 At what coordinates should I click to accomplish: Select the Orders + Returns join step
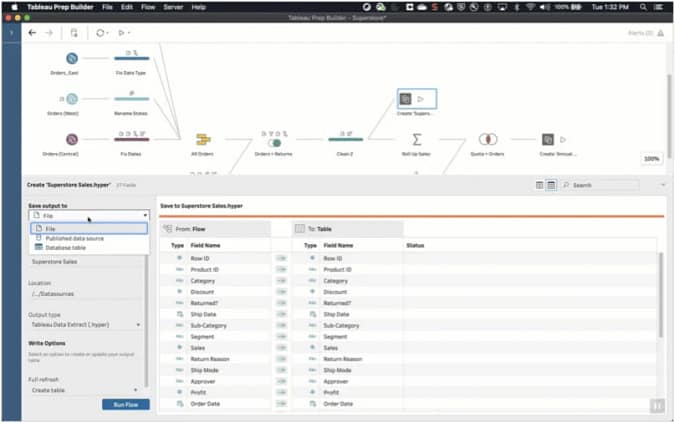pyautogui.click(x=274, y=142)
